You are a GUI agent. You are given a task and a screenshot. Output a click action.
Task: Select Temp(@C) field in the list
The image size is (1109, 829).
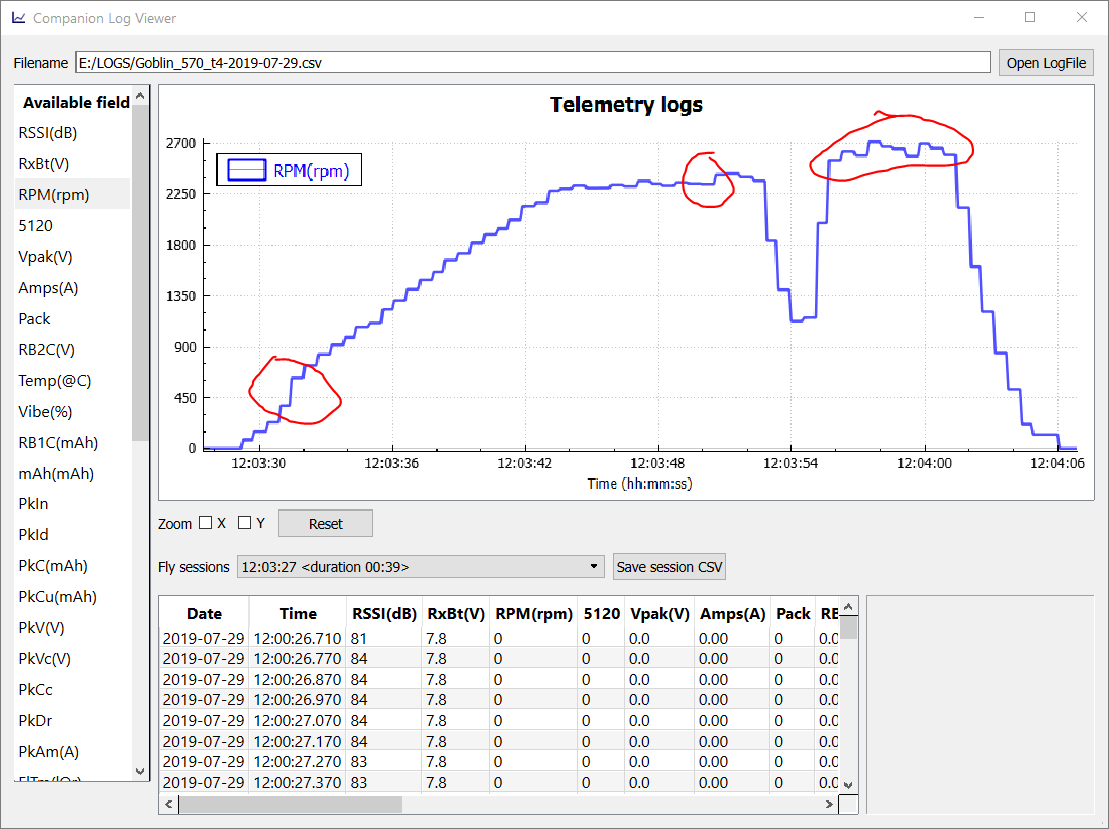(x=52, y=381)
